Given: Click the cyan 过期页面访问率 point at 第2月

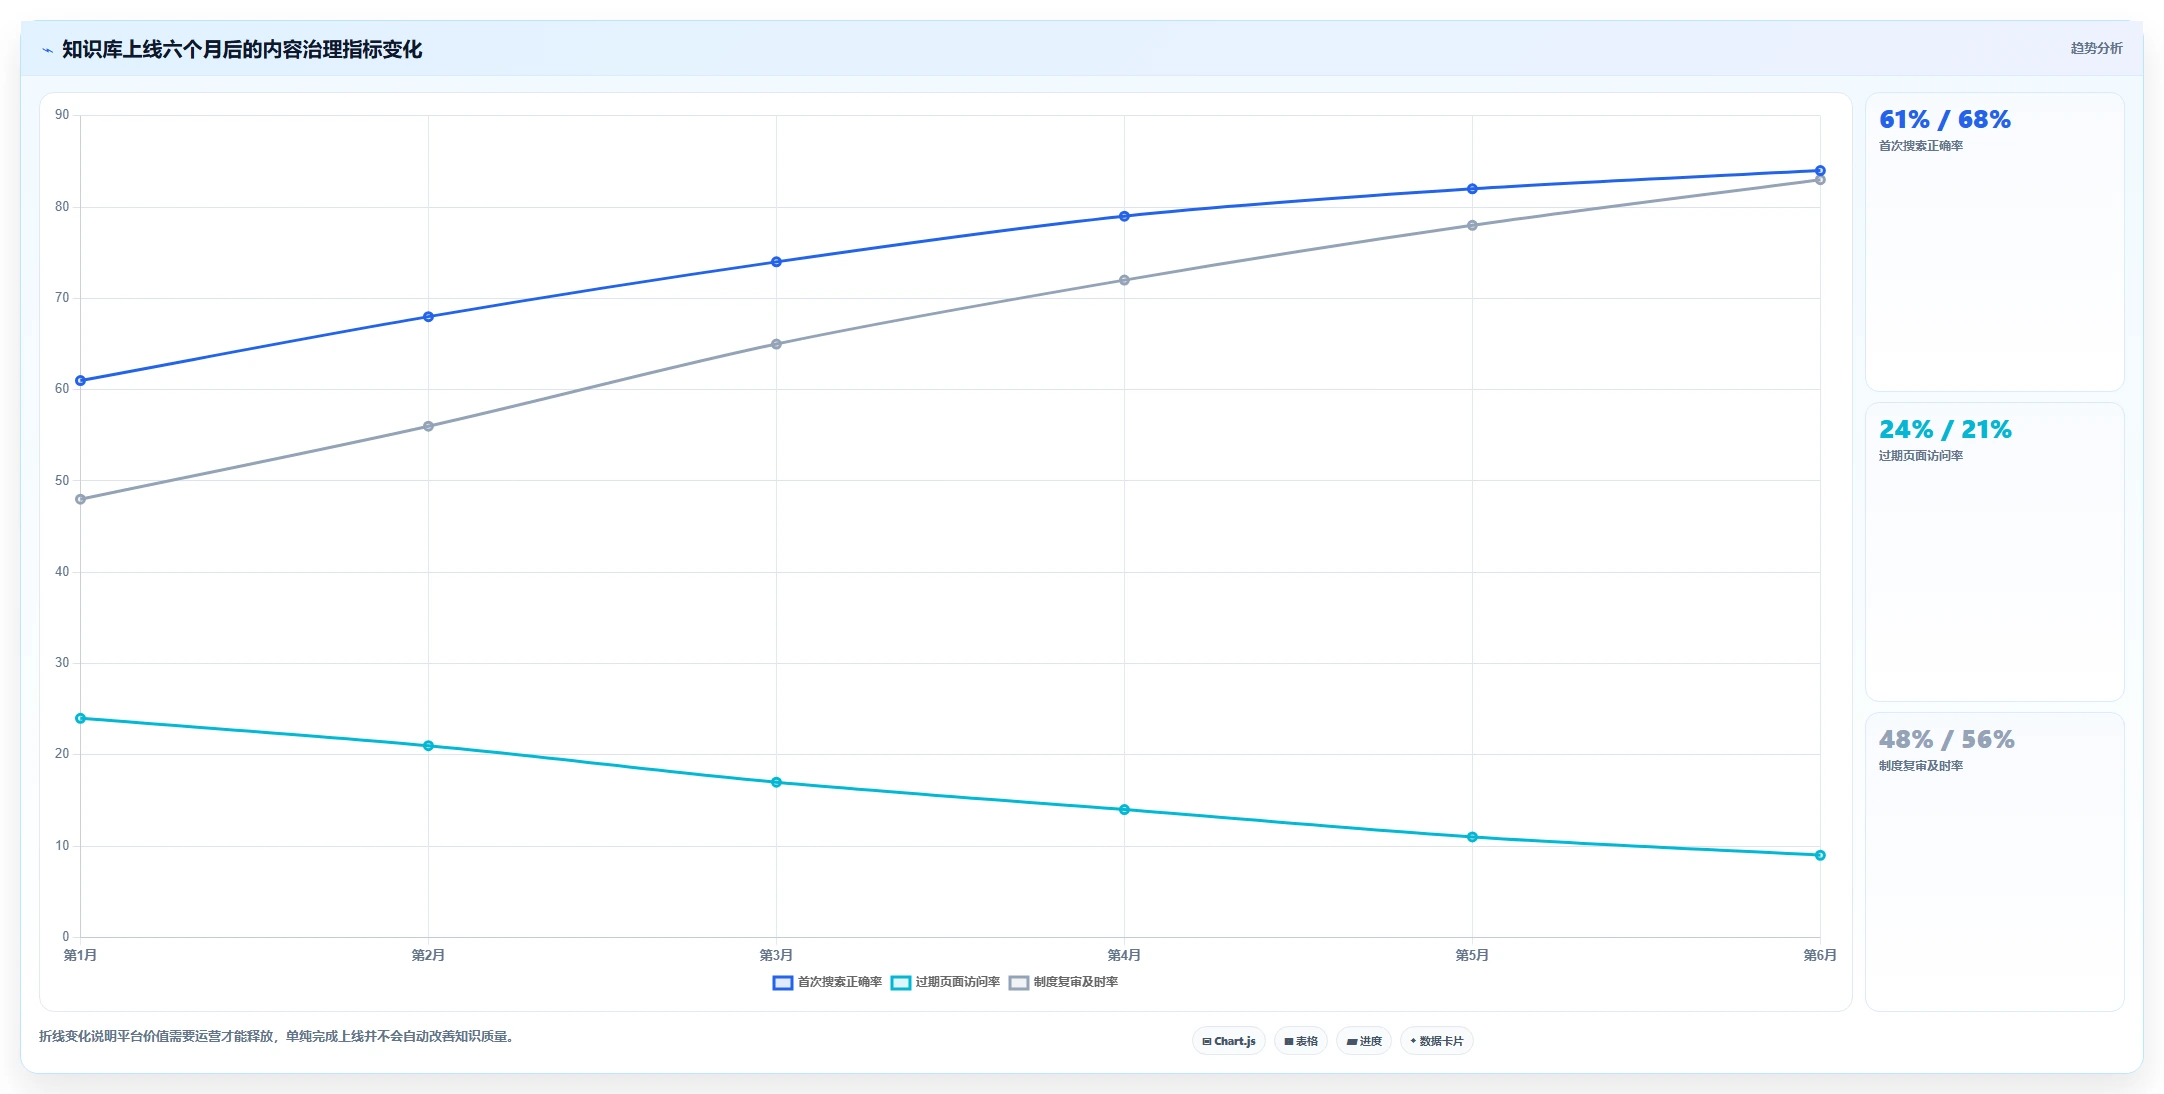Looking at the screenshot, I should pos(428,746).
